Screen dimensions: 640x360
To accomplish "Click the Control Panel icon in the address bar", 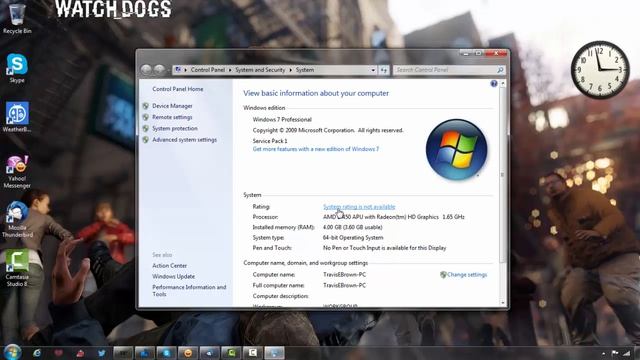I will 178,70.
